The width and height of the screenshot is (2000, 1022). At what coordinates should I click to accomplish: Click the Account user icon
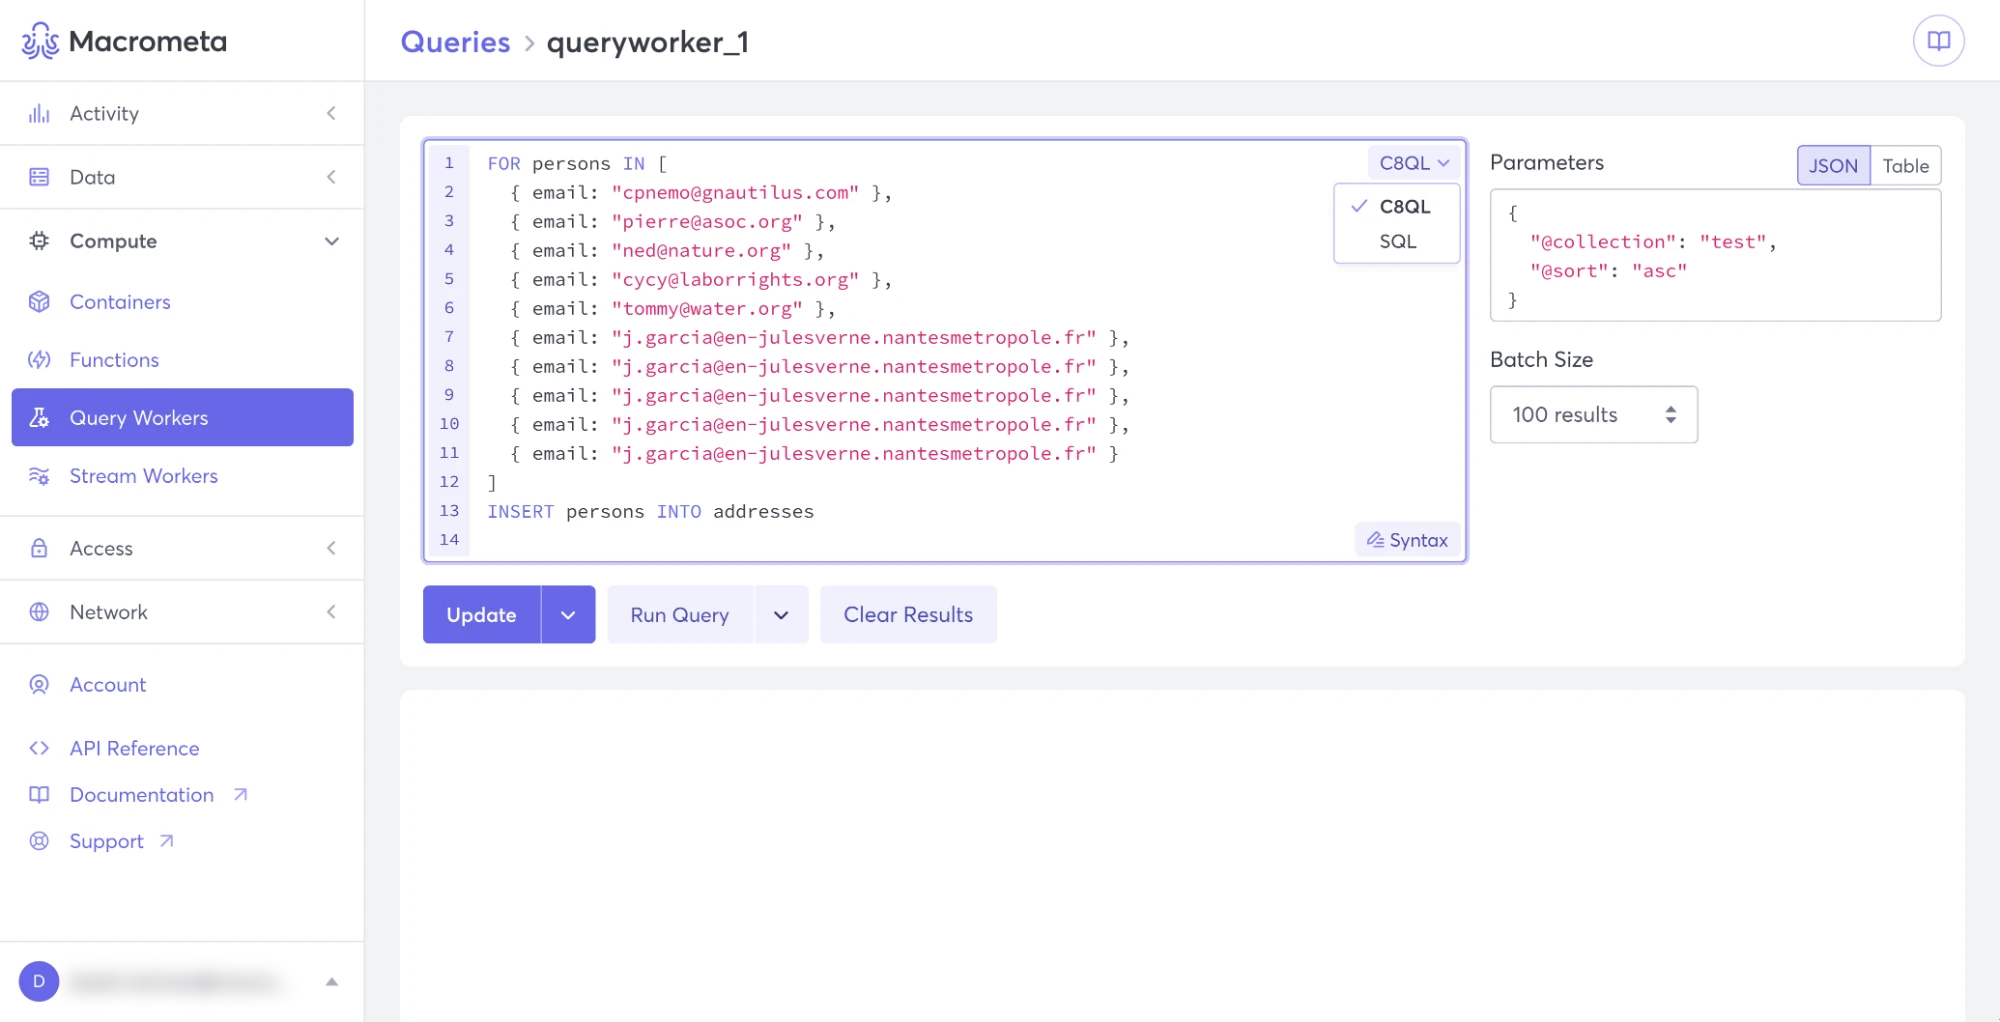coord(39,685)
